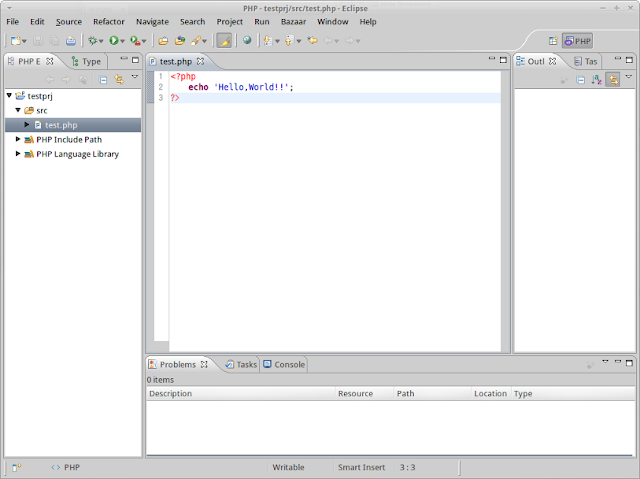Open the Next Annotation dropdown arrow
640x479 pixels.
(x=277, y=41)
